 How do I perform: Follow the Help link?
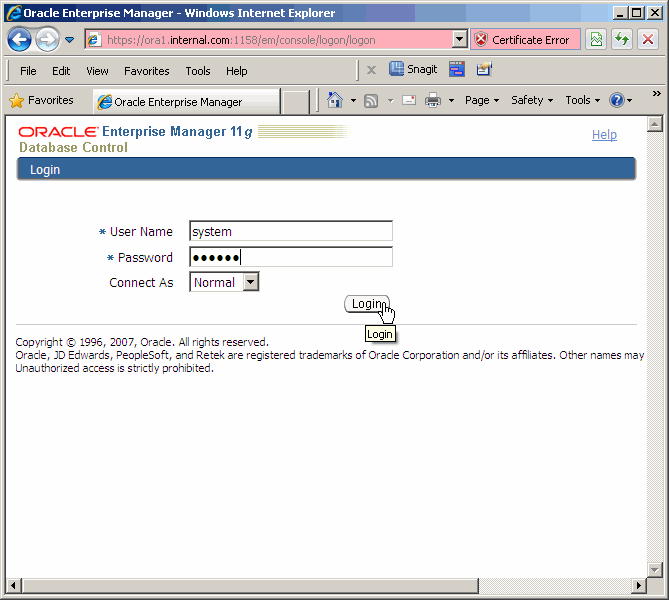pos(604,135)
